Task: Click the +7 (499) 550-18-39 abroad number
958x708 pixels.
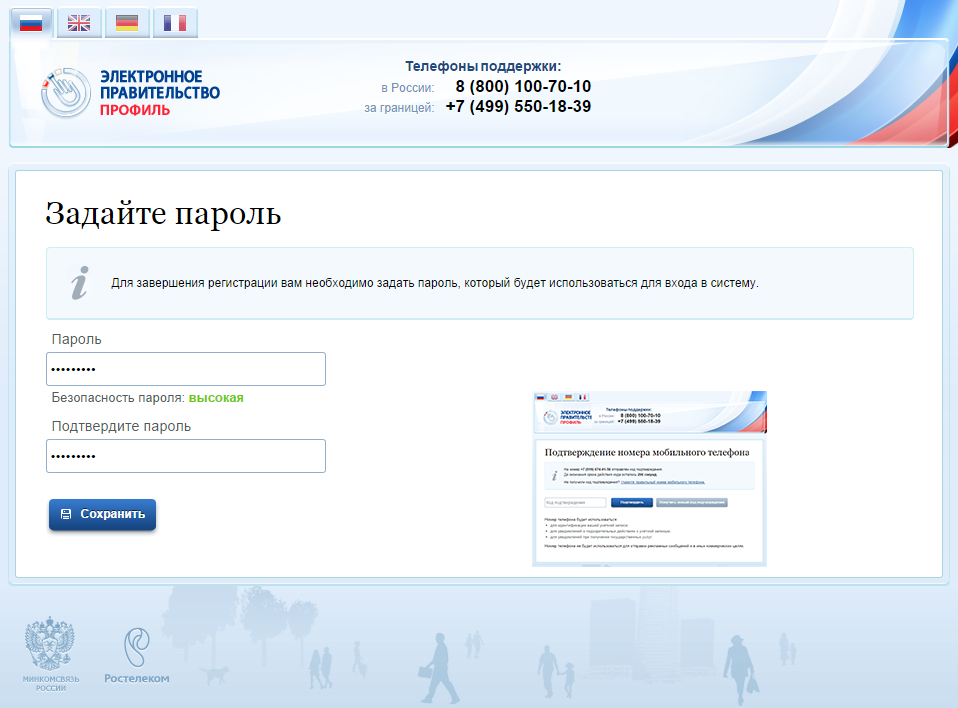Action: pyautogui.click(x=518, y=107)
